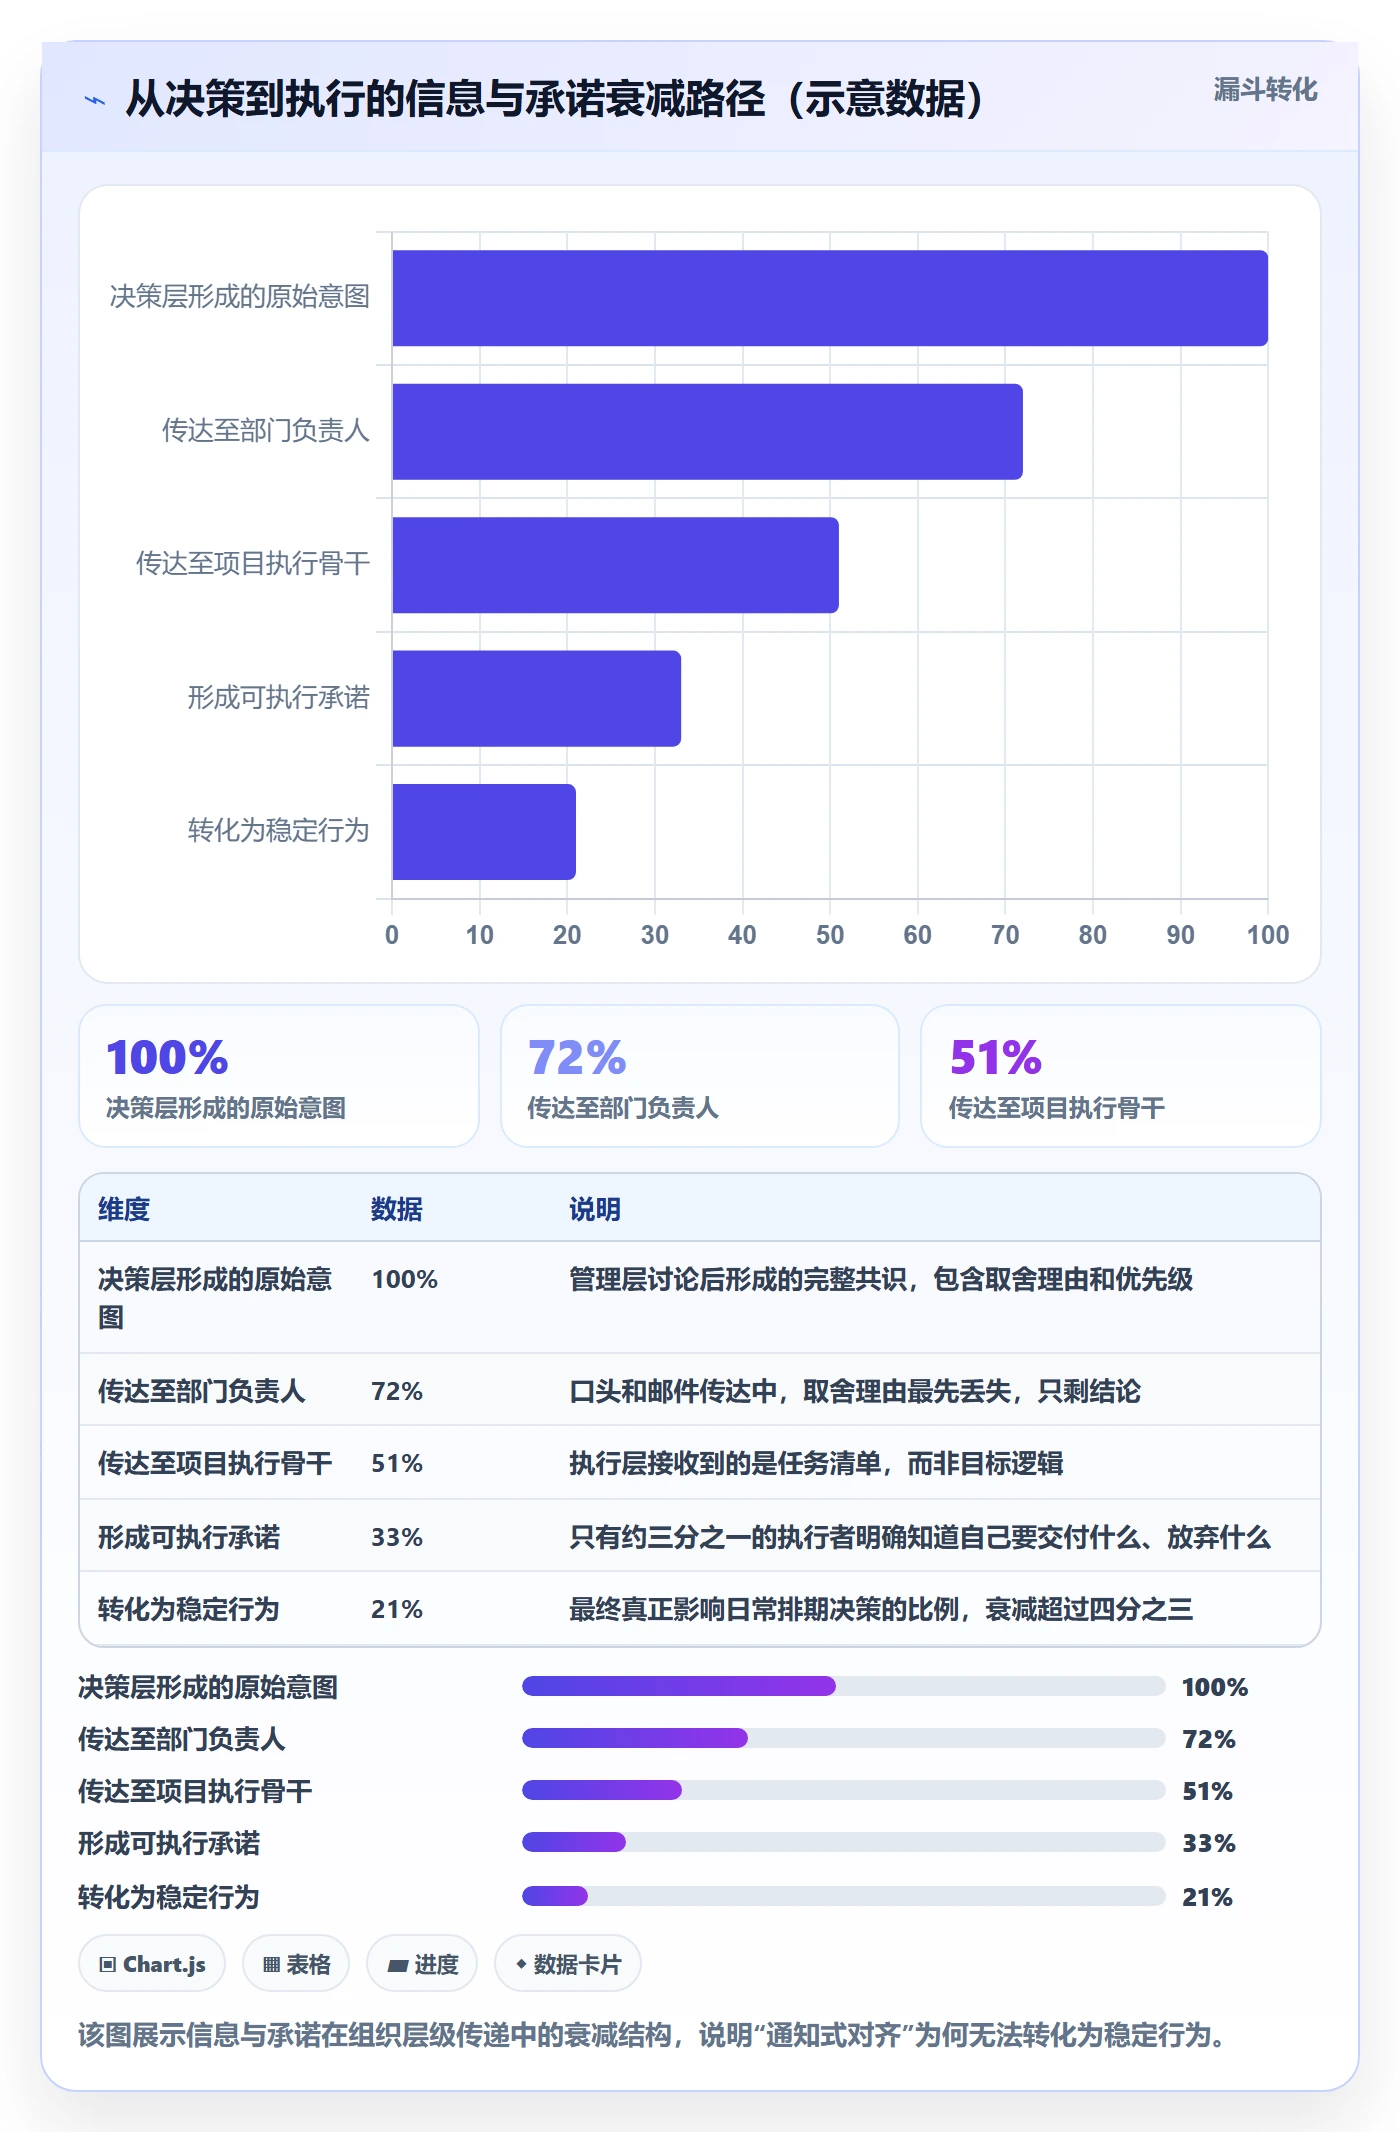Click the footer caption about 通知式对齐
The height and width of the screenshot is (2132, 1400).
656,2035
